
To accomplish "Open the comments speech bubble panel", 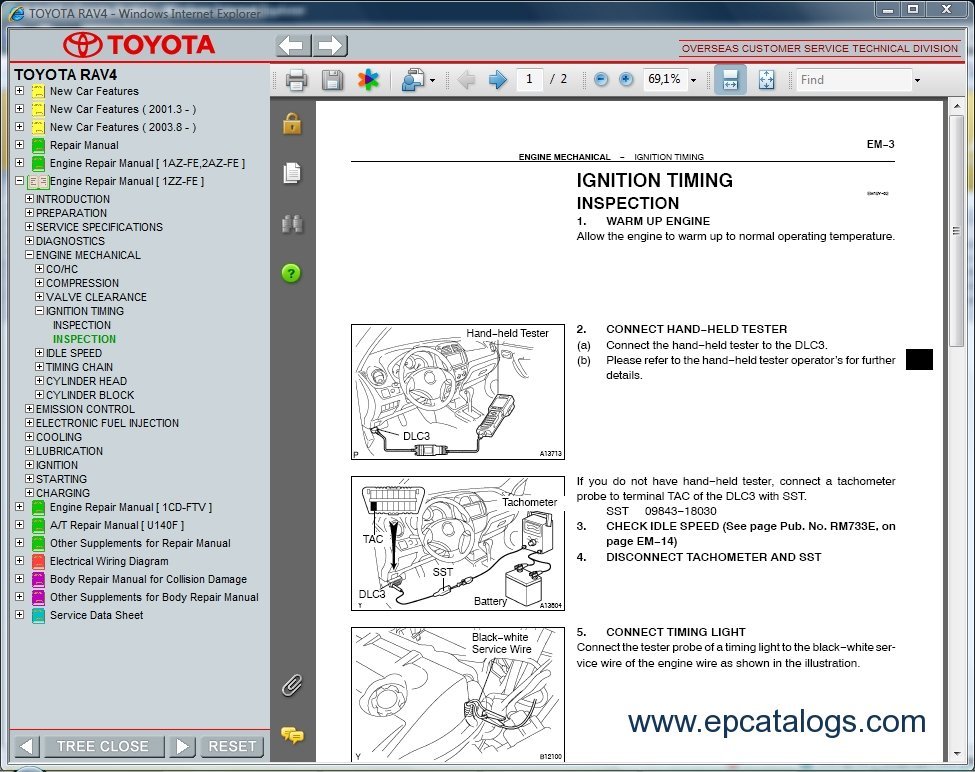I will (292, 735).
